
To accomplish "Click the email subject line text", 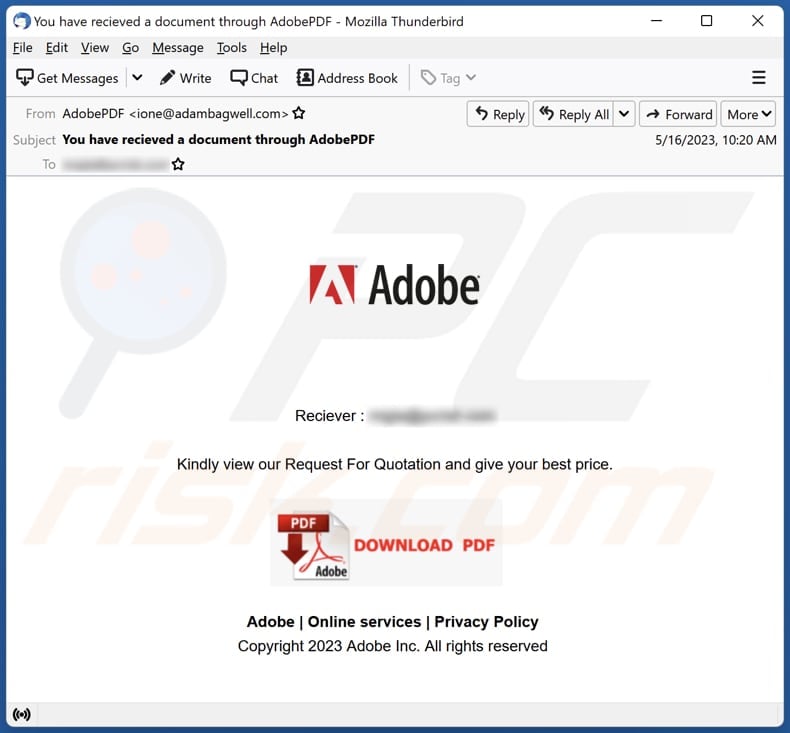I will (x=219, y=140).
